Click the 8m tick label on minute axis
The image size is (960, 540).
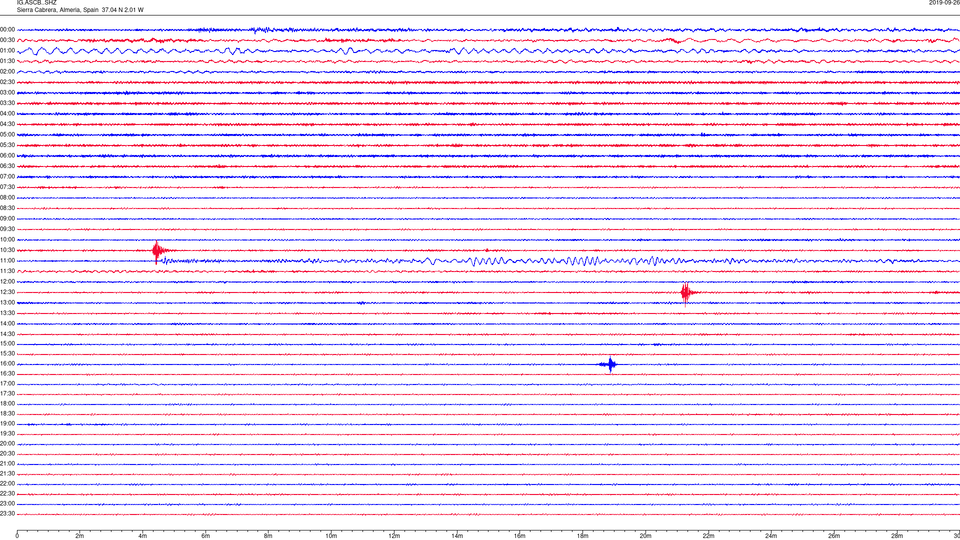click(x=268, y=536)
